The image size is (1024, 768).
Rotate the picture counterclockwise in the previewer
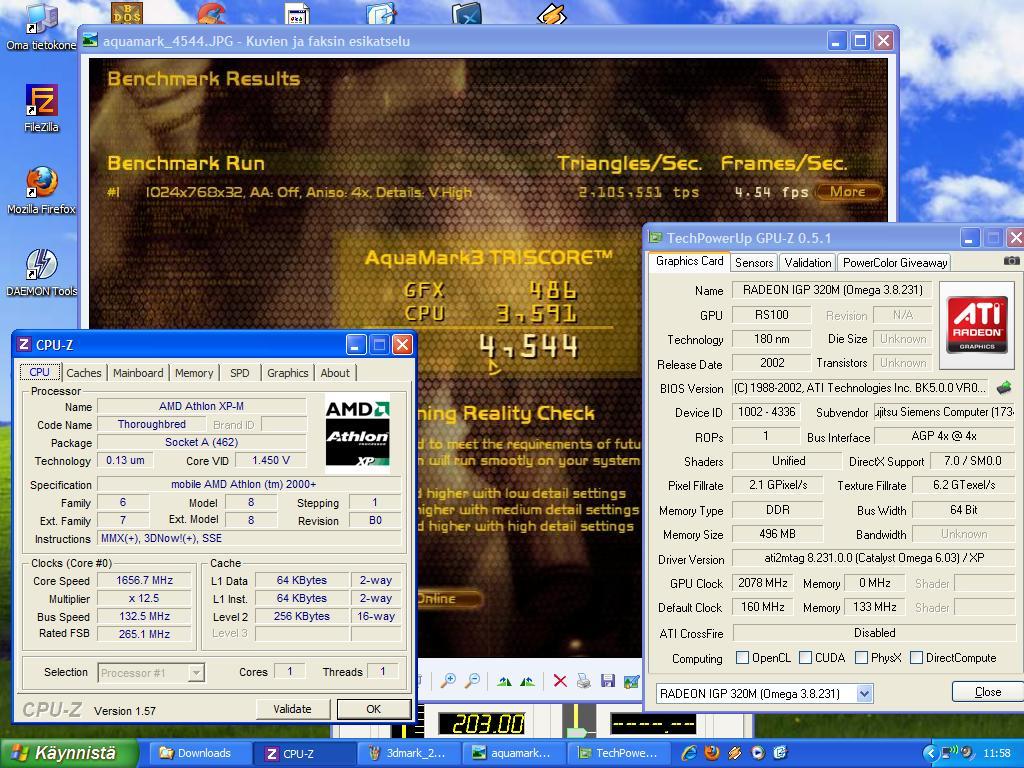coord(528,682)
